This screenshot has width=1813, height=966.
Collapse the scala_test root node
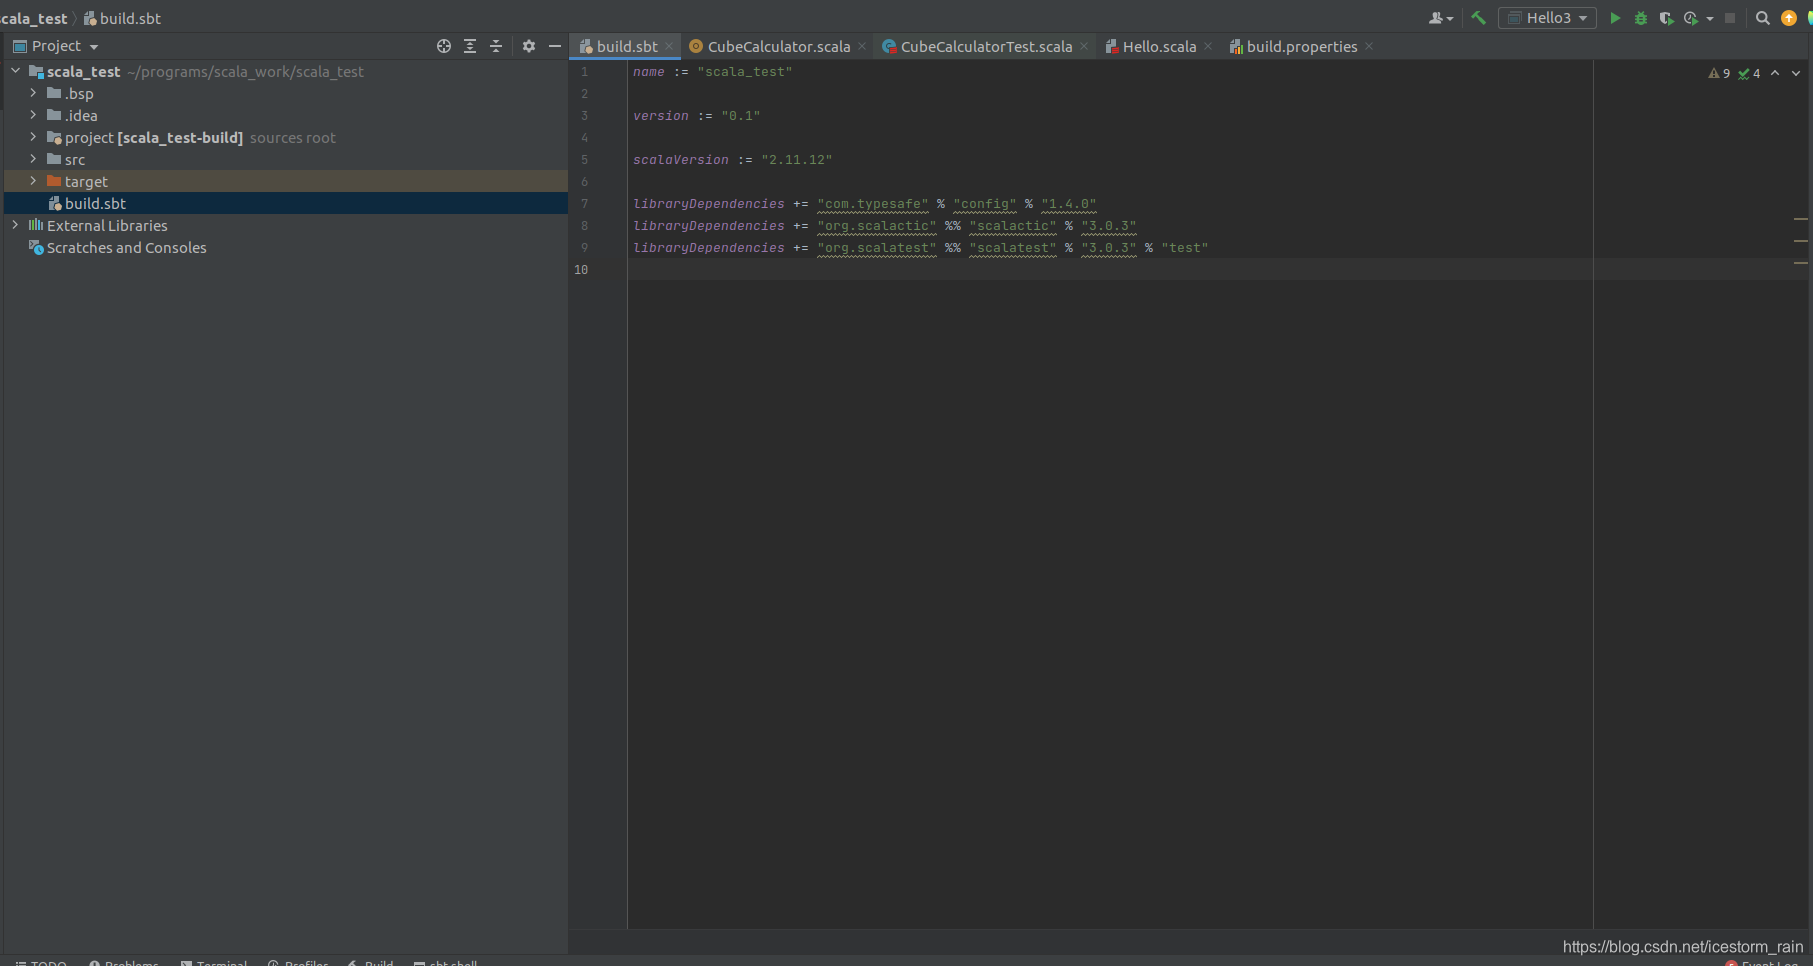point(16,71)
